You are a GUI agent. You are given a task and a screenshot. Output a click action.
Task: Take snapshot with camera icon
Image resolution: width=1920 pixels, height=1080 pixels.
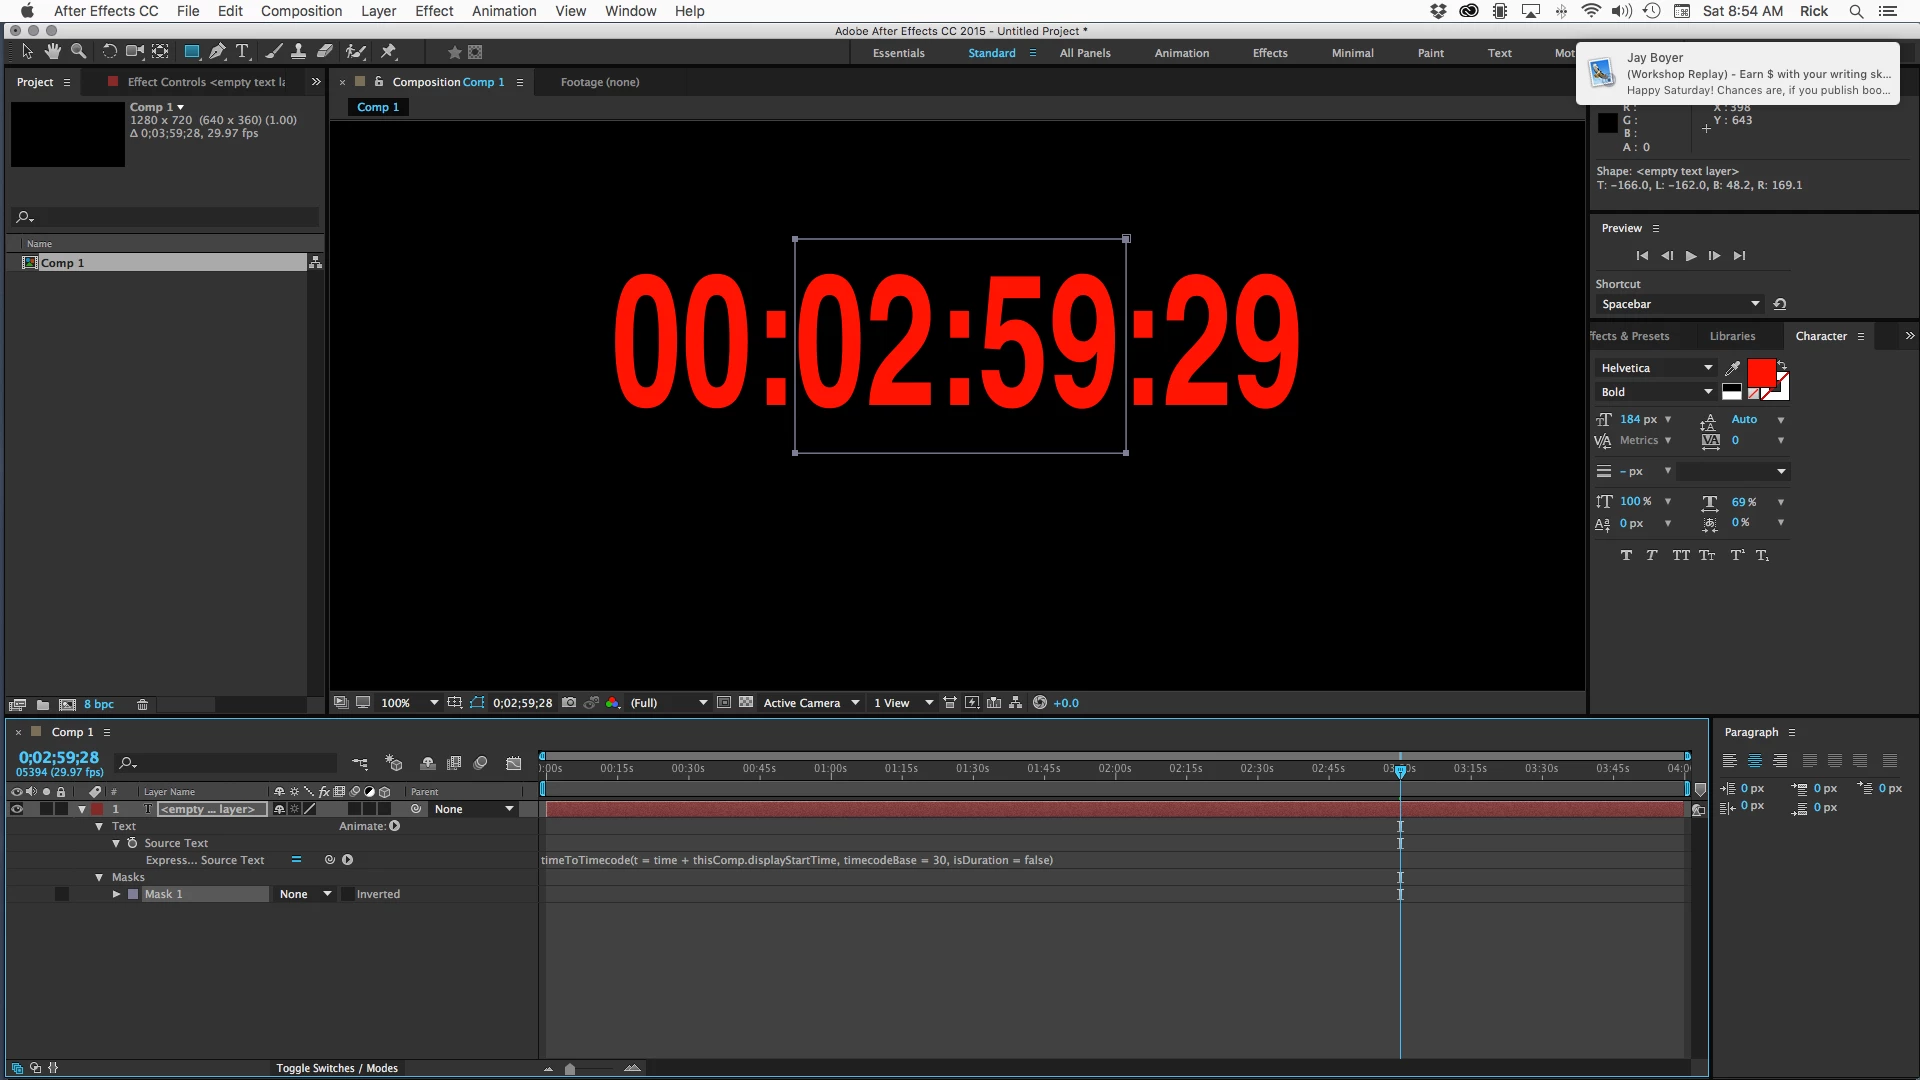pos(569,703)
